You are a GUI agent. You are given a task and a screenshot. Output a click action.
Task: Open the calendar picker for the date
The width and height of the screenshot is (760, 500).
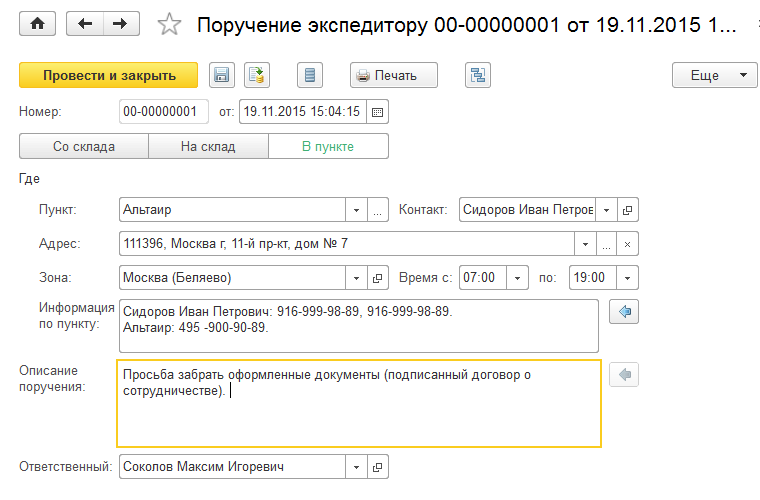[x=378, y=112]
